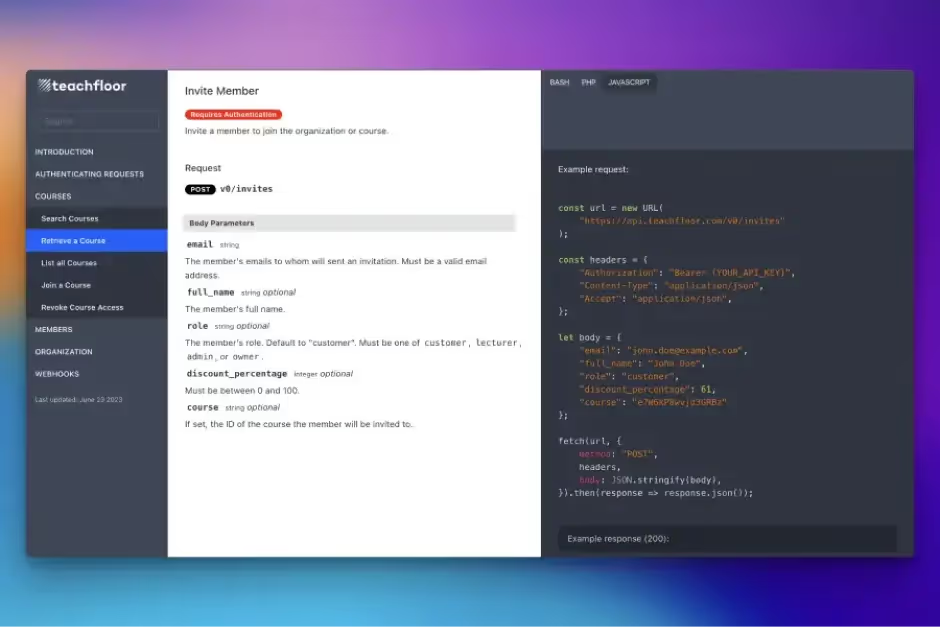
Task: Click the v0/invites endpoint path
Action: point(246,189)
